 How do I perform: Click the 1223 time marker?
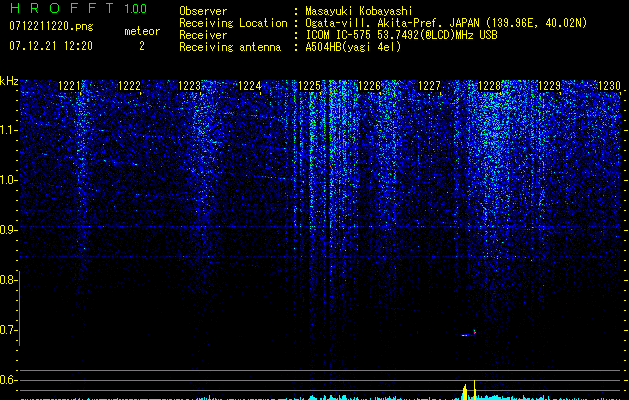coord(189,86)
